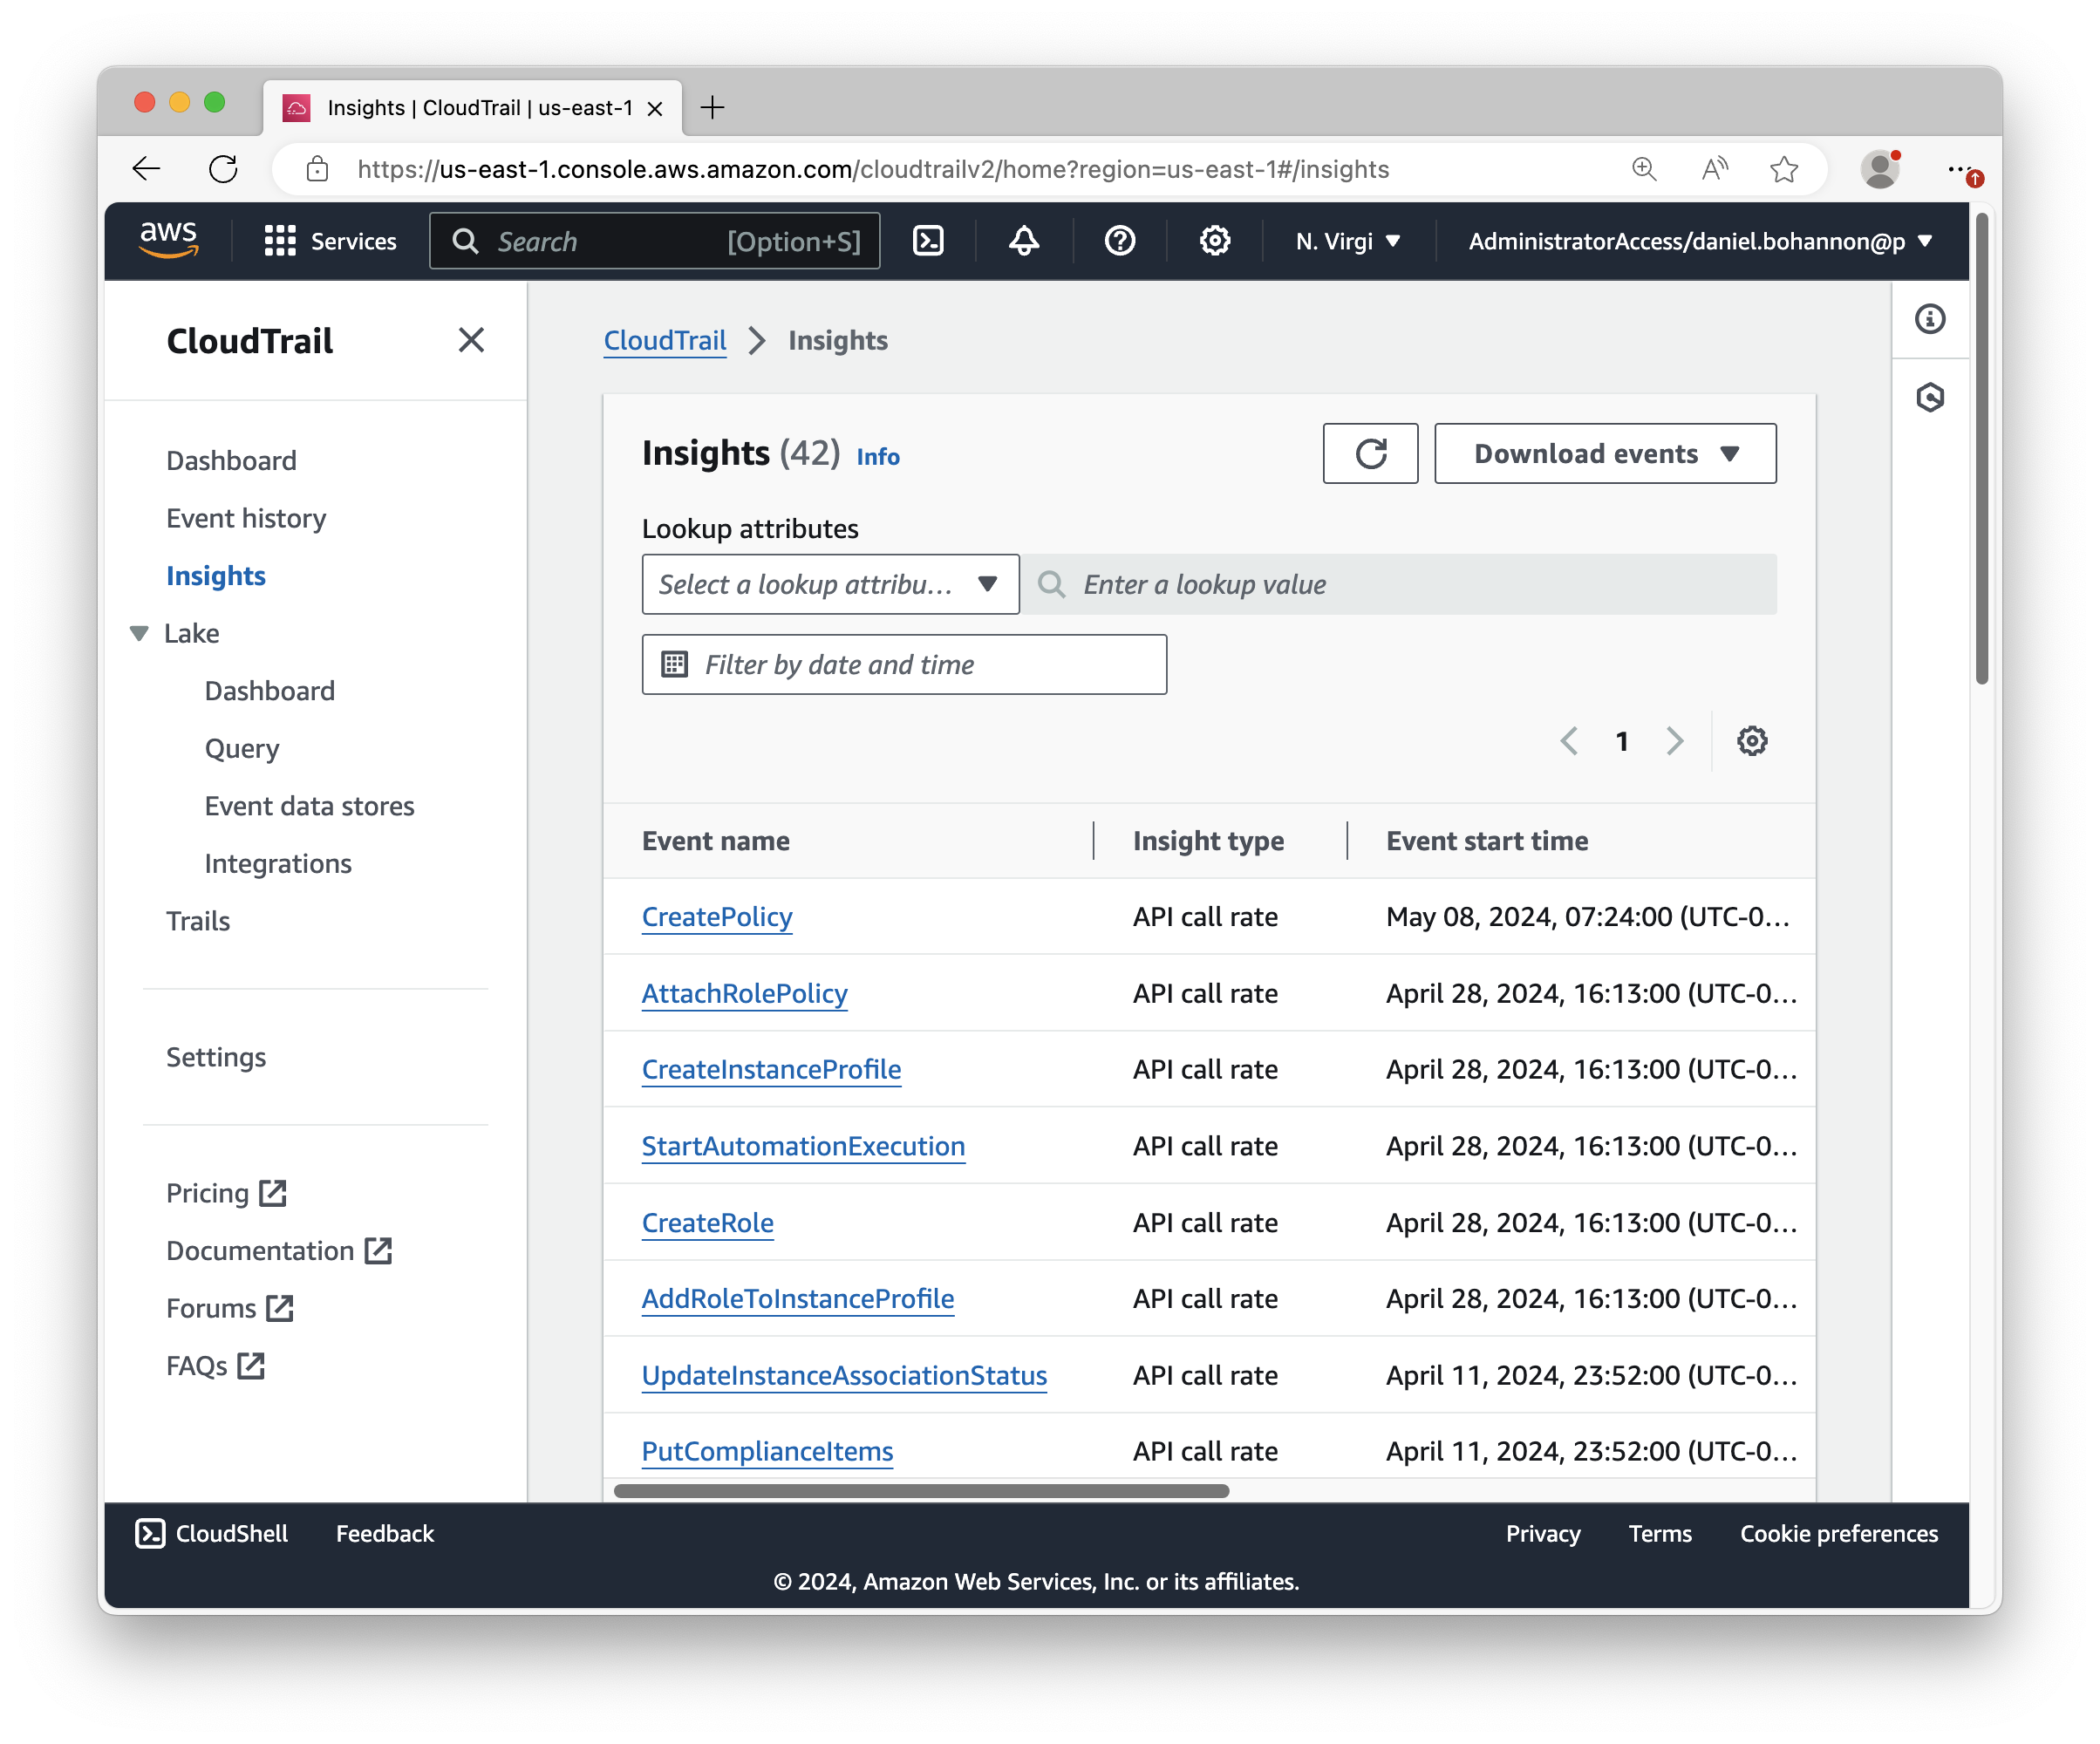
Task: Open the calendar date filter icon
Action: (x=676, y=663)
